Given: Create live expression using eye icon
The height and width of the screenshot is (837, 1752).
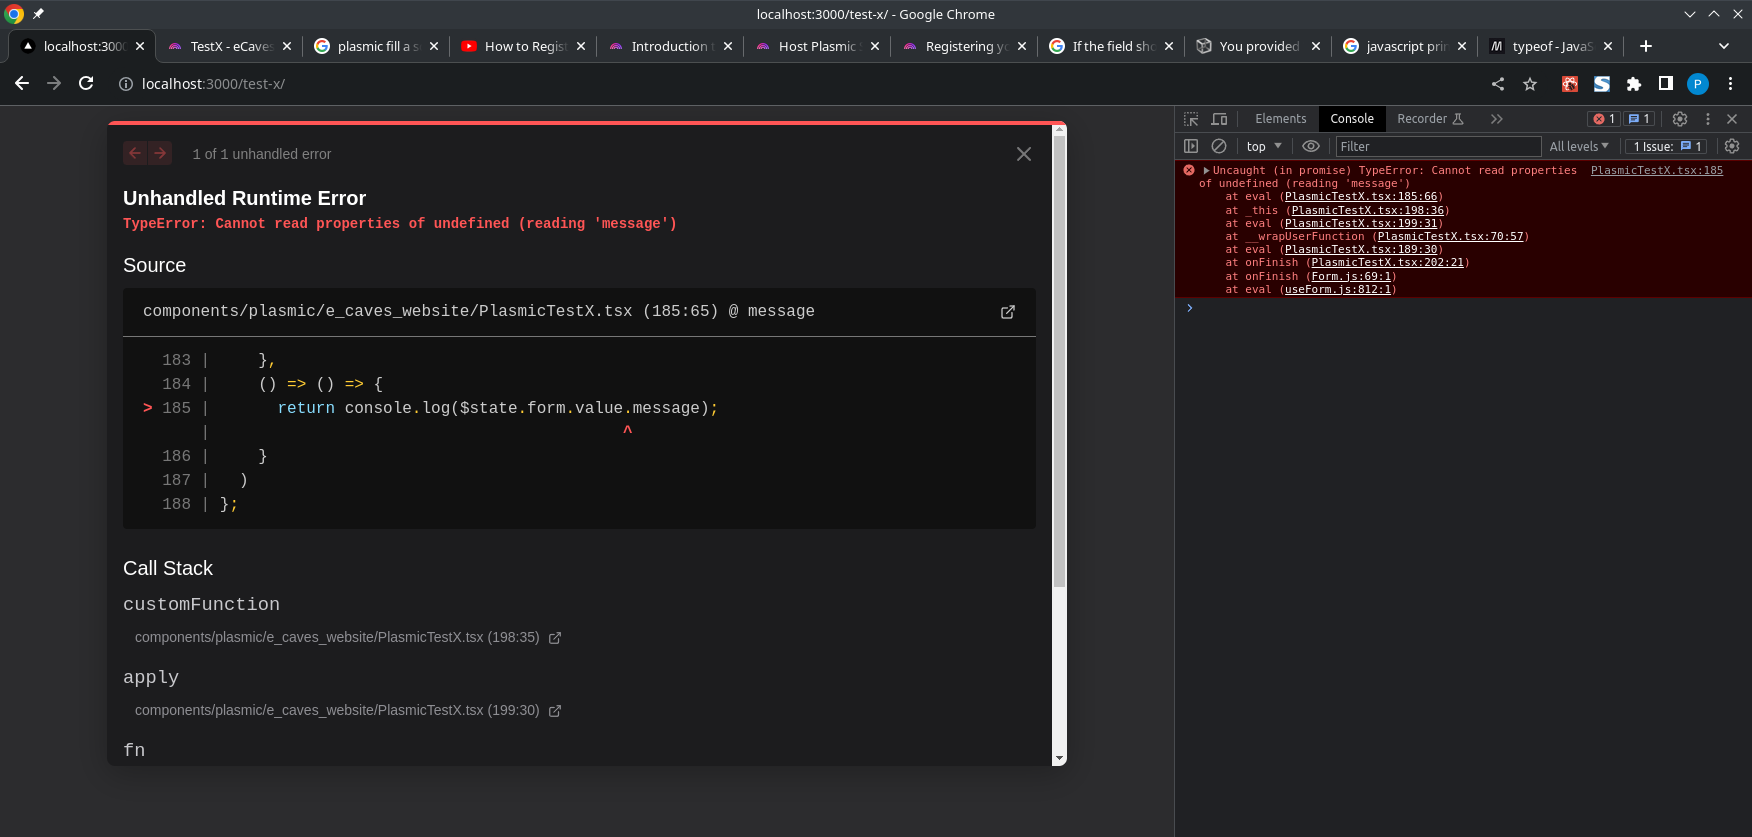Looking at the screenshot, I should point(1310,146).
